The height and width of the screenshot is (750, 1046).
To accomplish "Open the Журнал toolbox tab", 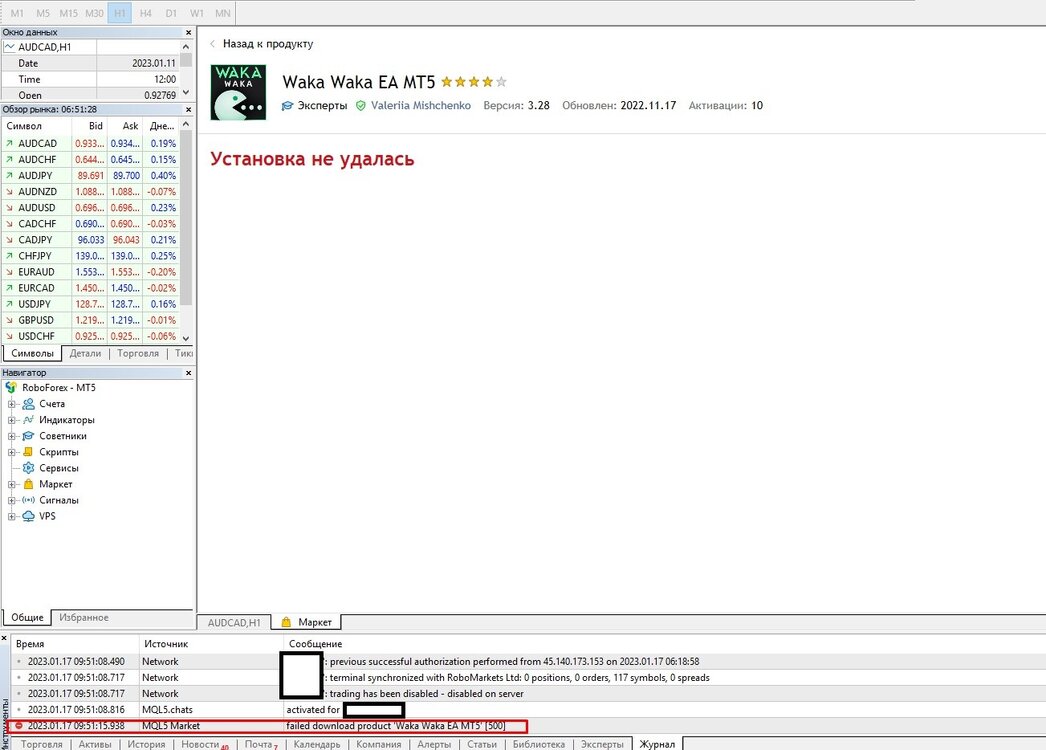I will 657,744.
